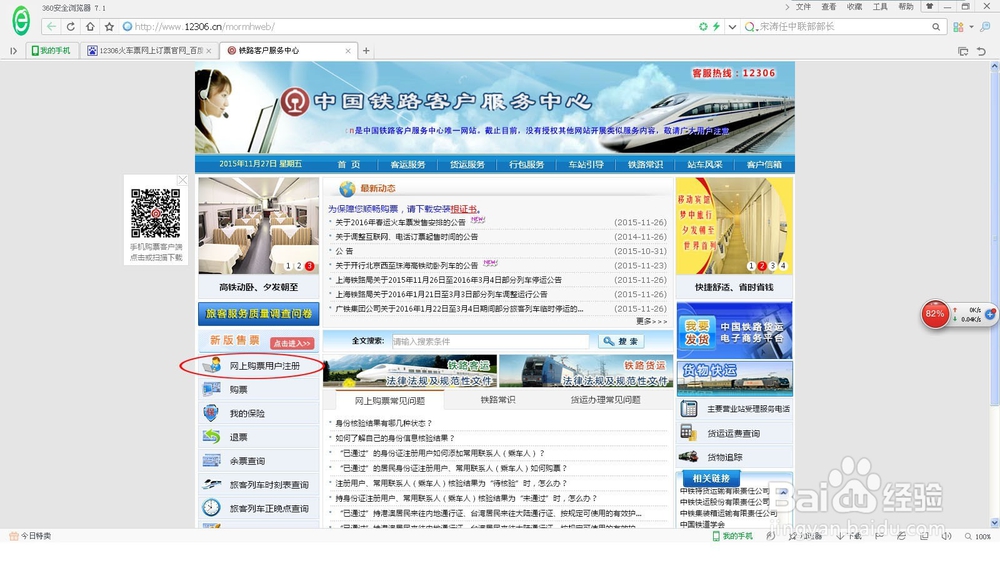
Task: Select 站车风采 in site navigation
Action: tap(704, 165)
